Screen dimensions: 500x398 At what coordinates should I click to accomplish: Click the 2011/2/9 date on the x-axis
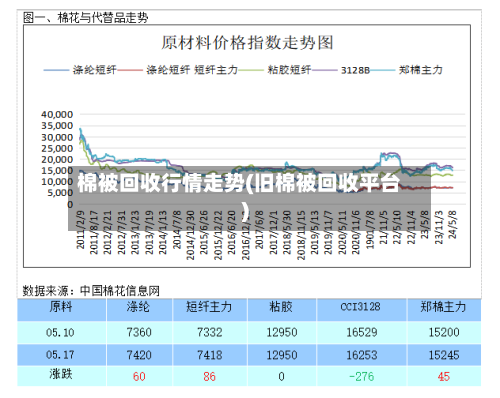(x=80, y=229)
